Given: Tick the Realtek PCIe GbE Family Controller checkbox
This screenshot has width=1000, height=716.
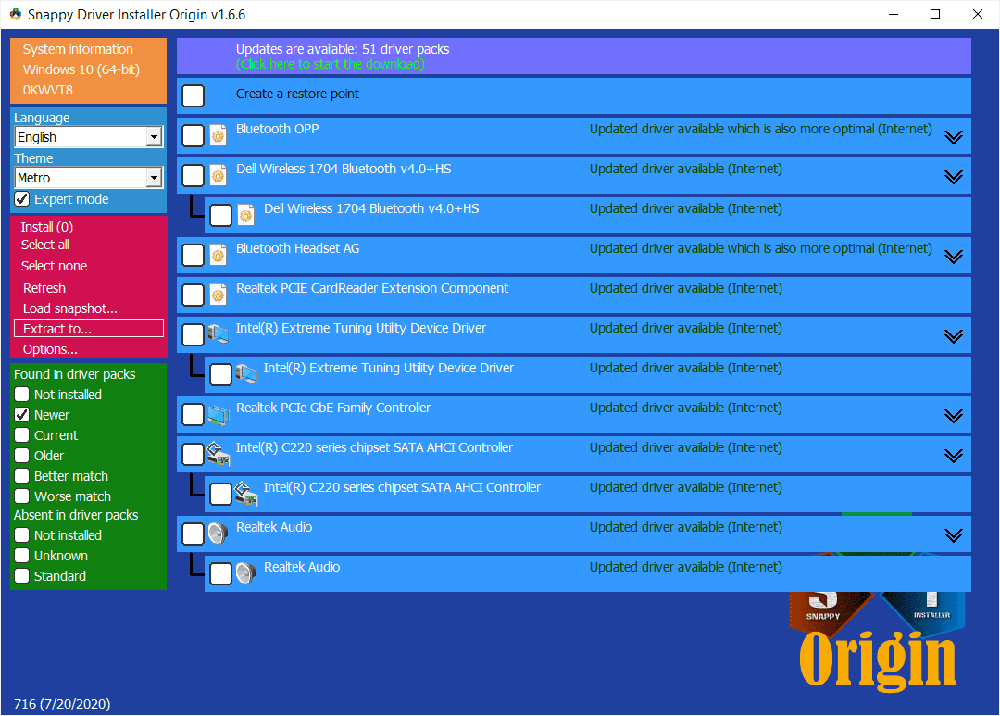Looking at the screenshot, I should pyautogui.click(x=193, y=414).
